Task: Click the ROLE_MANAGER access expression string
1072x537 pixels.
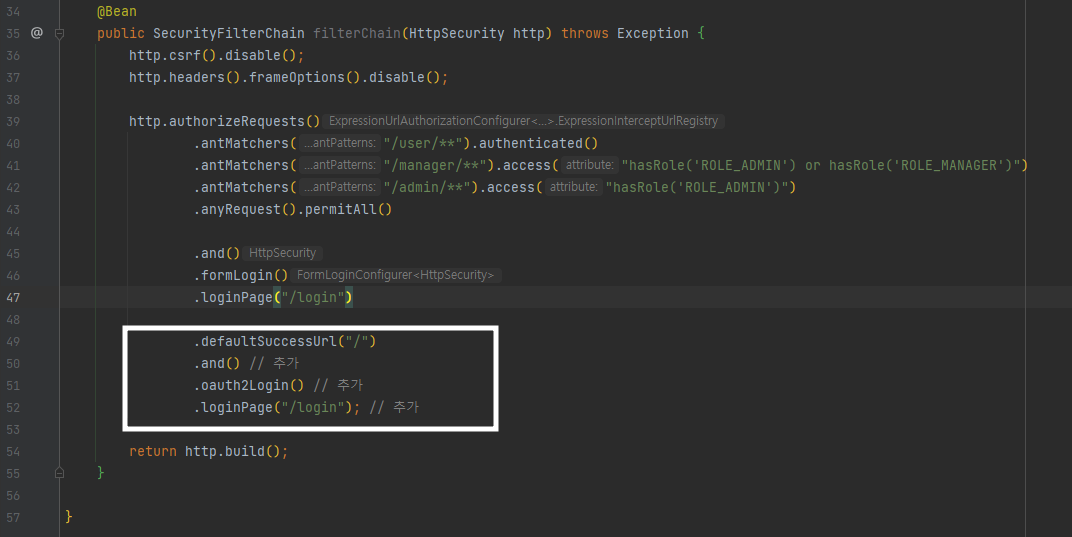Action: click(821, 166)
